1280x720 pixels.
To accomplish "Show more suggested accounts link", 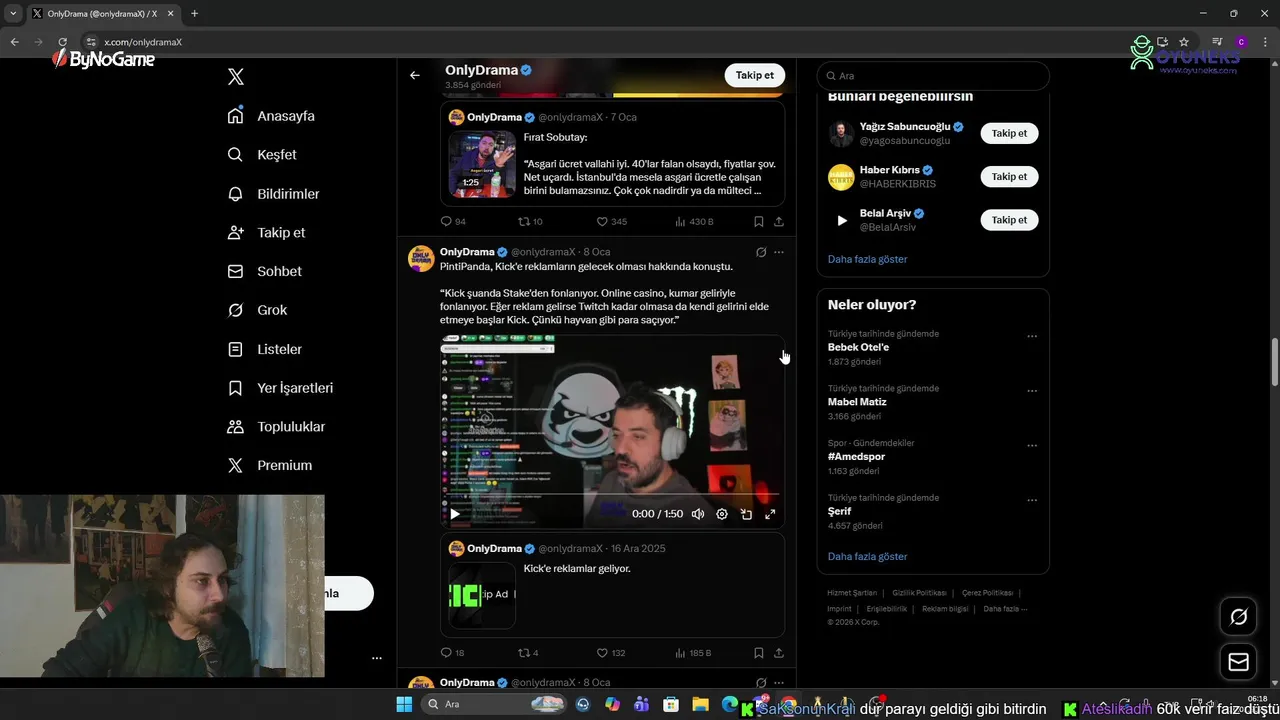I will (867, 259).
